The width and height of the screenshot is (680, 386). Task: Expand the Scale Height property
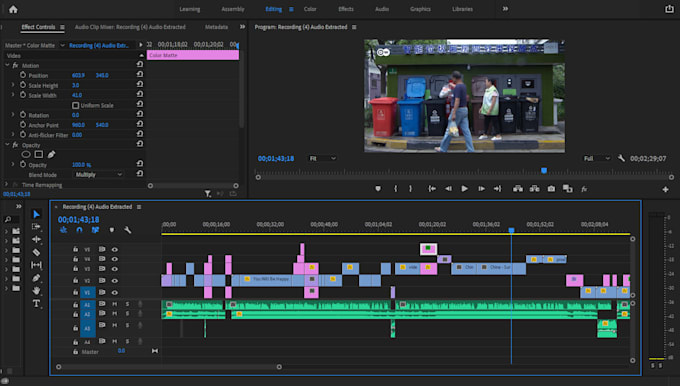pos(13,85)
